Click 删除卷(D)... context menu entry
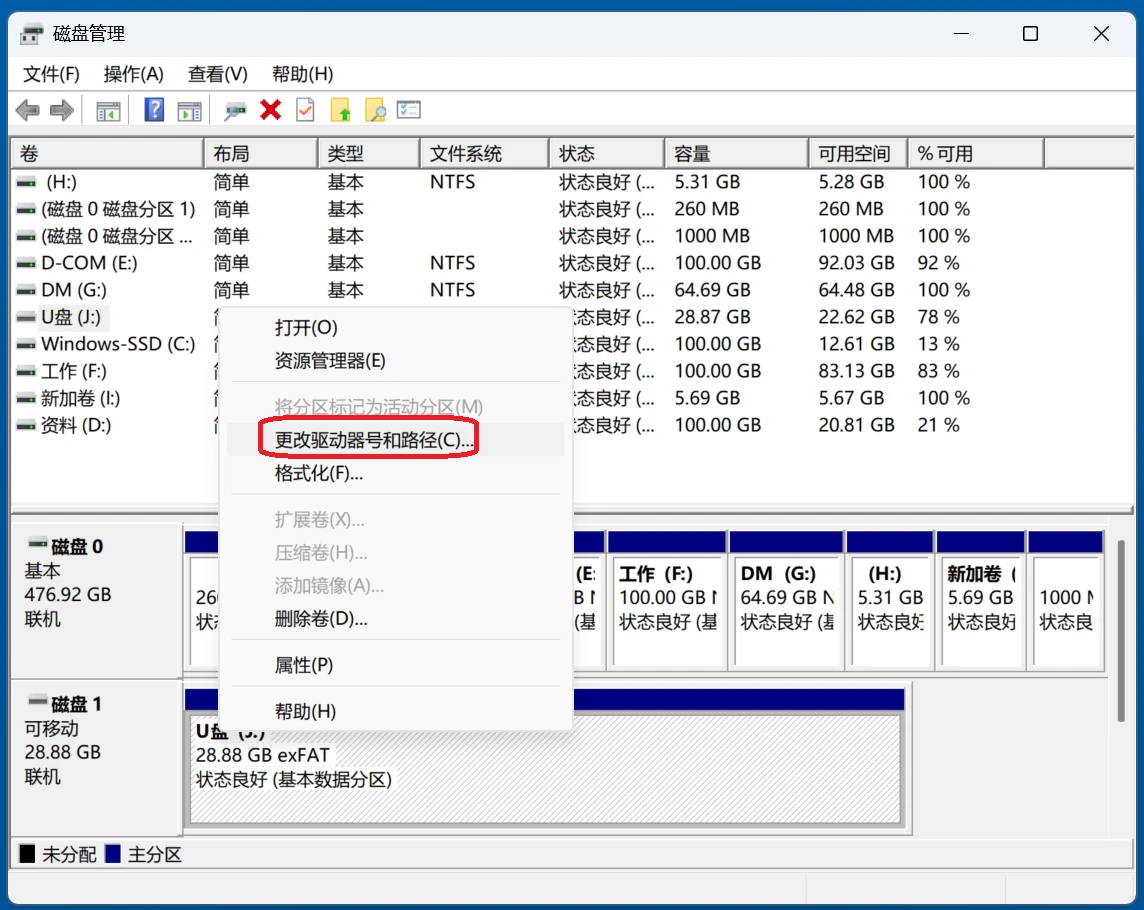Image resolution: width=1144 pixels, height=910 pixels. [x=321, y=619]
